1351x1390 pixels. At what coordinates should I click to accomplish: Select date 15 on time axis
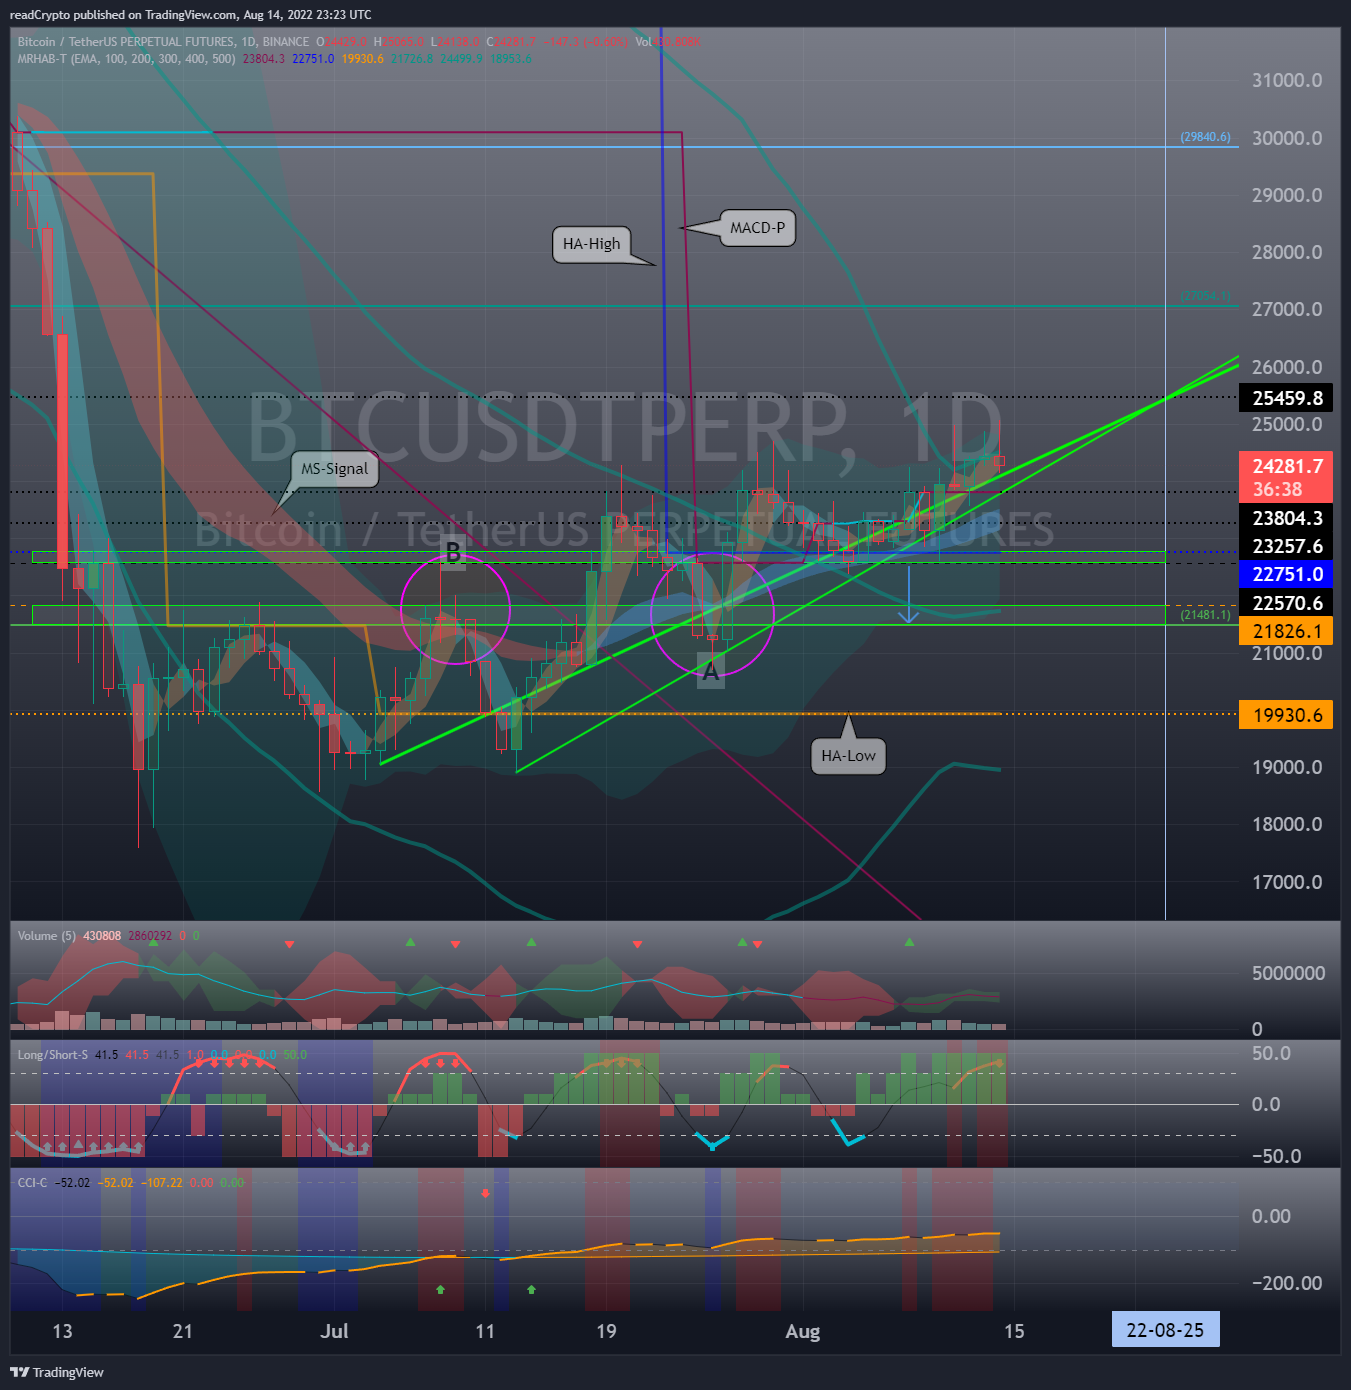point(1014,1331)
